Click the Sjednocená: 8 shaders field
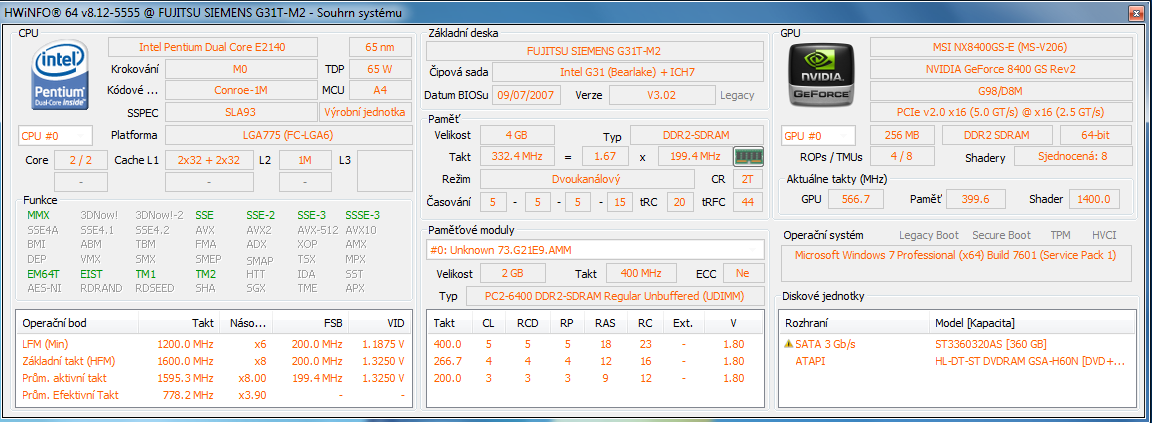The width and height of the screenshot is (1152, 424). tap(1073, 157)
